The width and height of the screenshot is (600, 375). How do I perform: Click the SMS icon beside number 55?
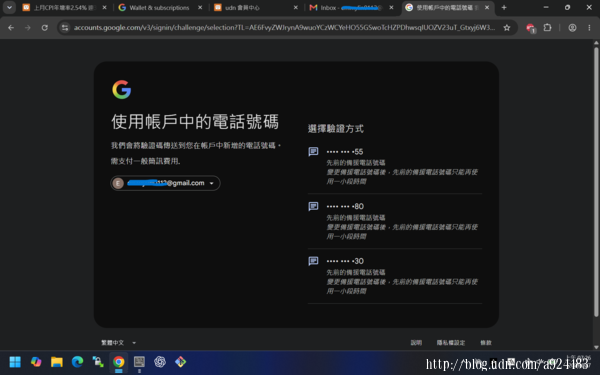(x=313, y=152)
